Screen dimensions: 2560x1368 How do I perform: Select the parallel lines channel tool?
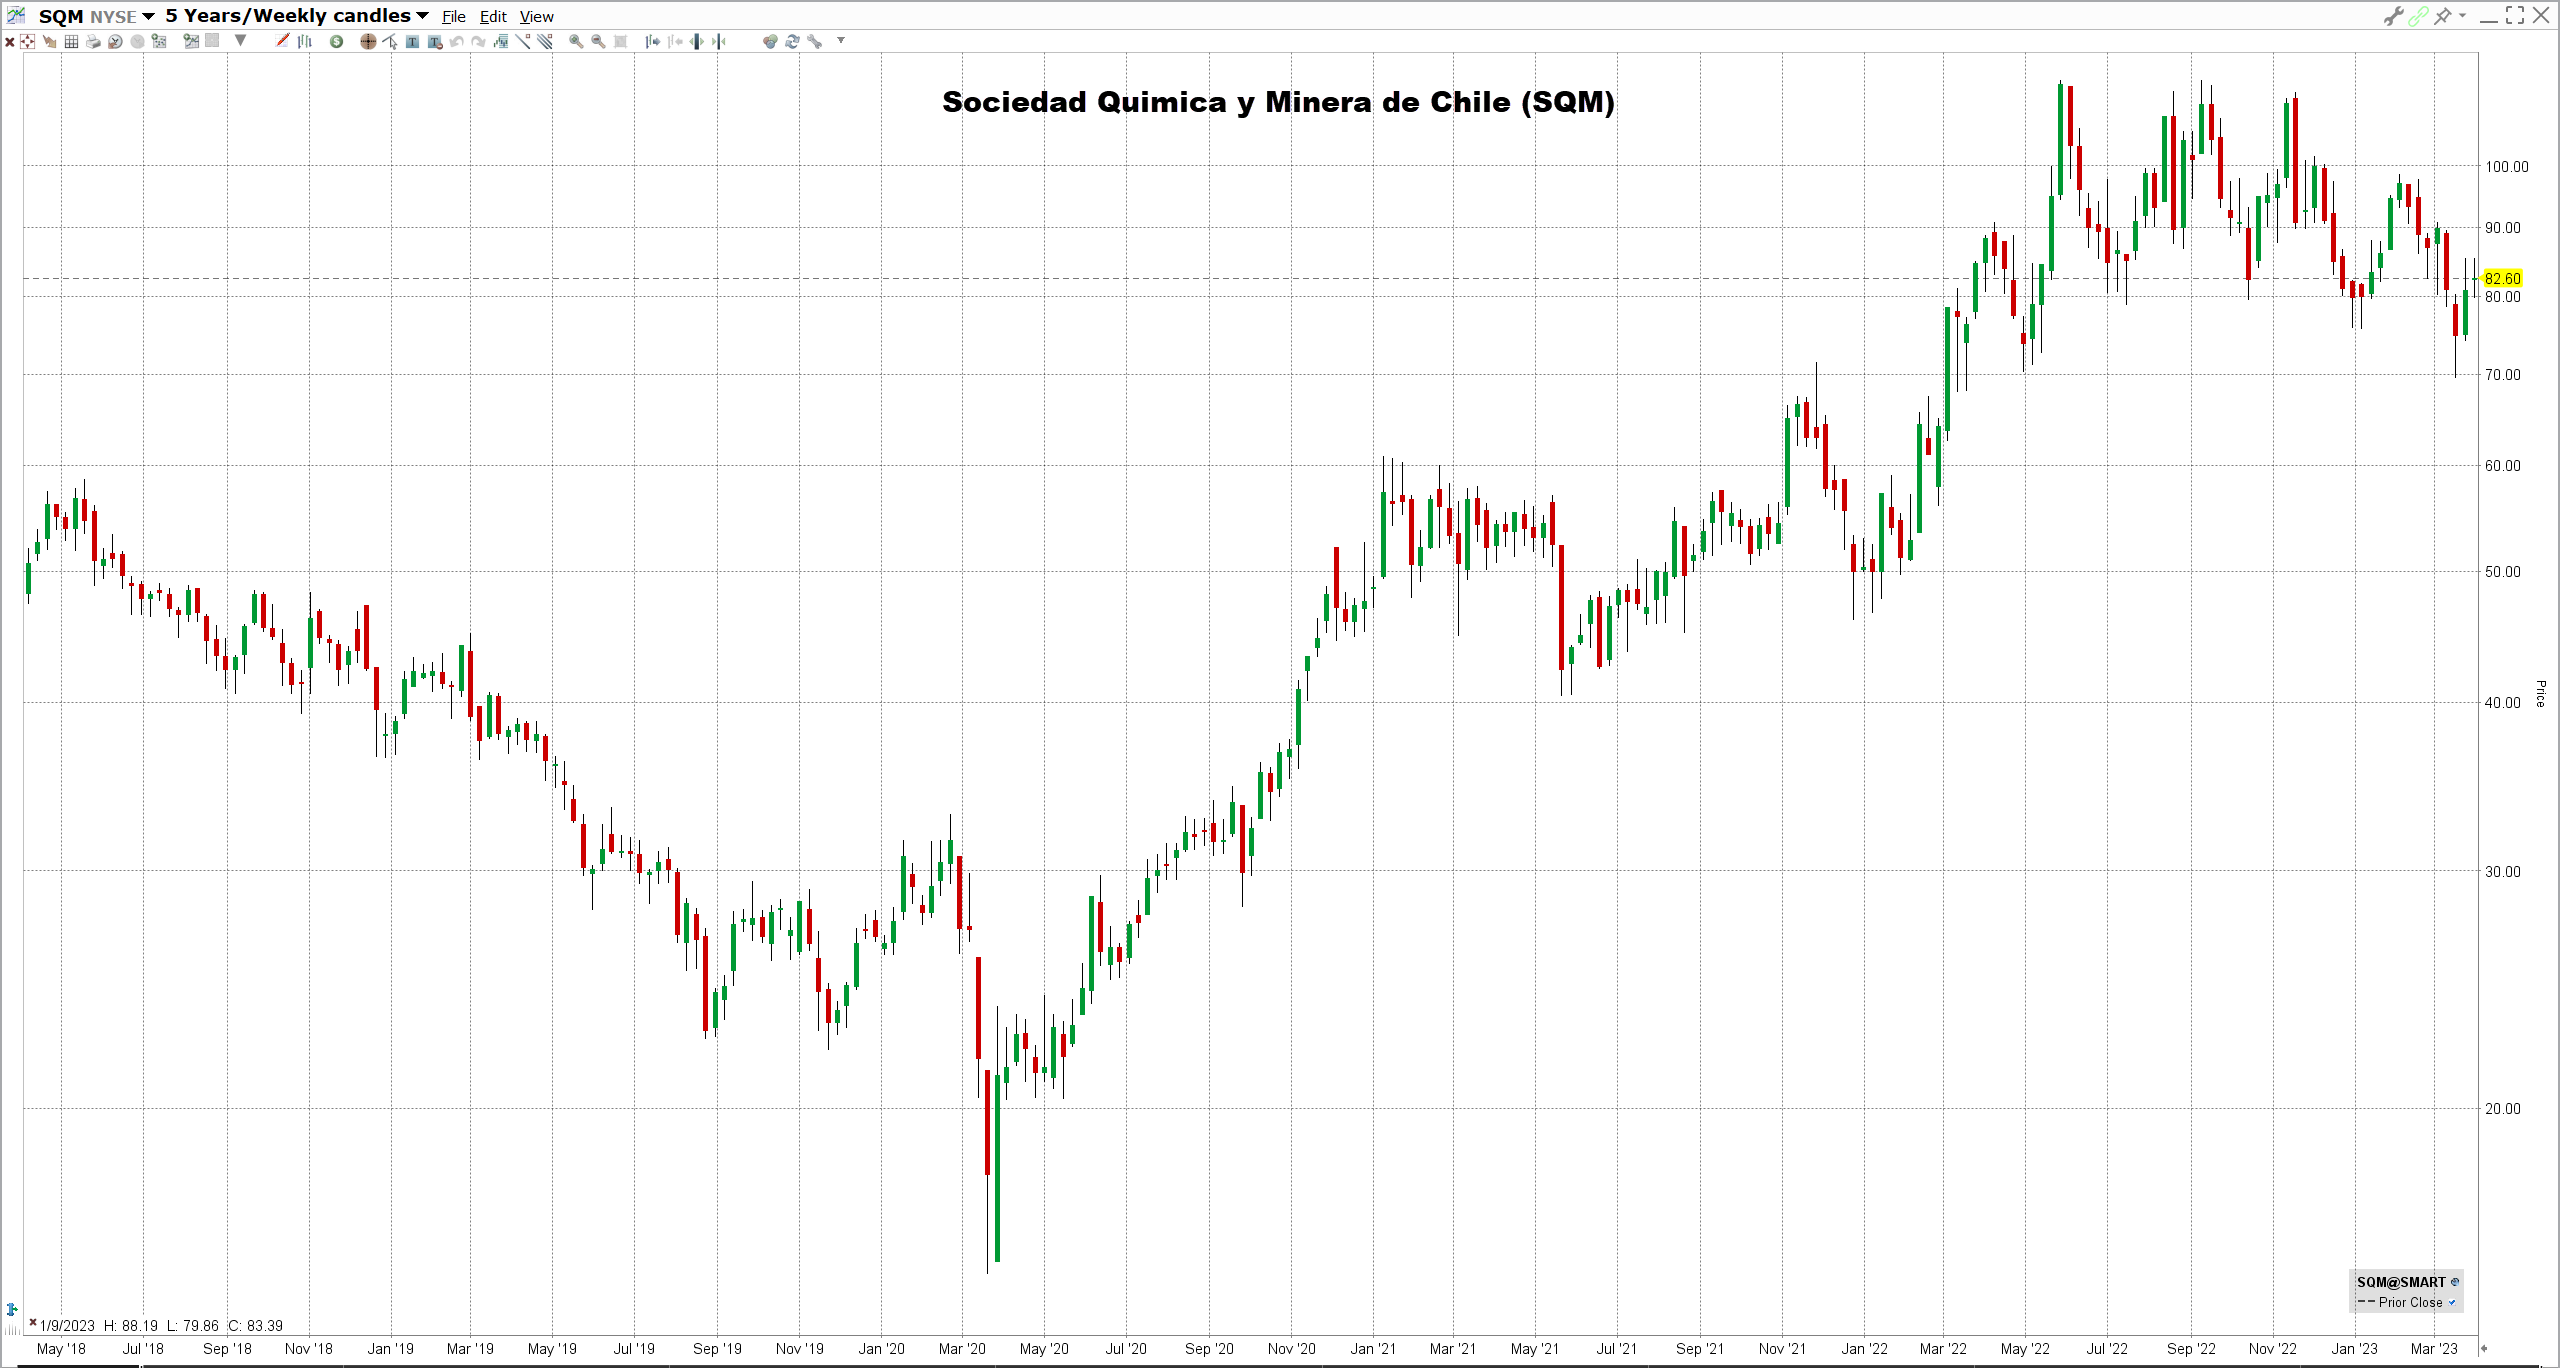[545, 41]
